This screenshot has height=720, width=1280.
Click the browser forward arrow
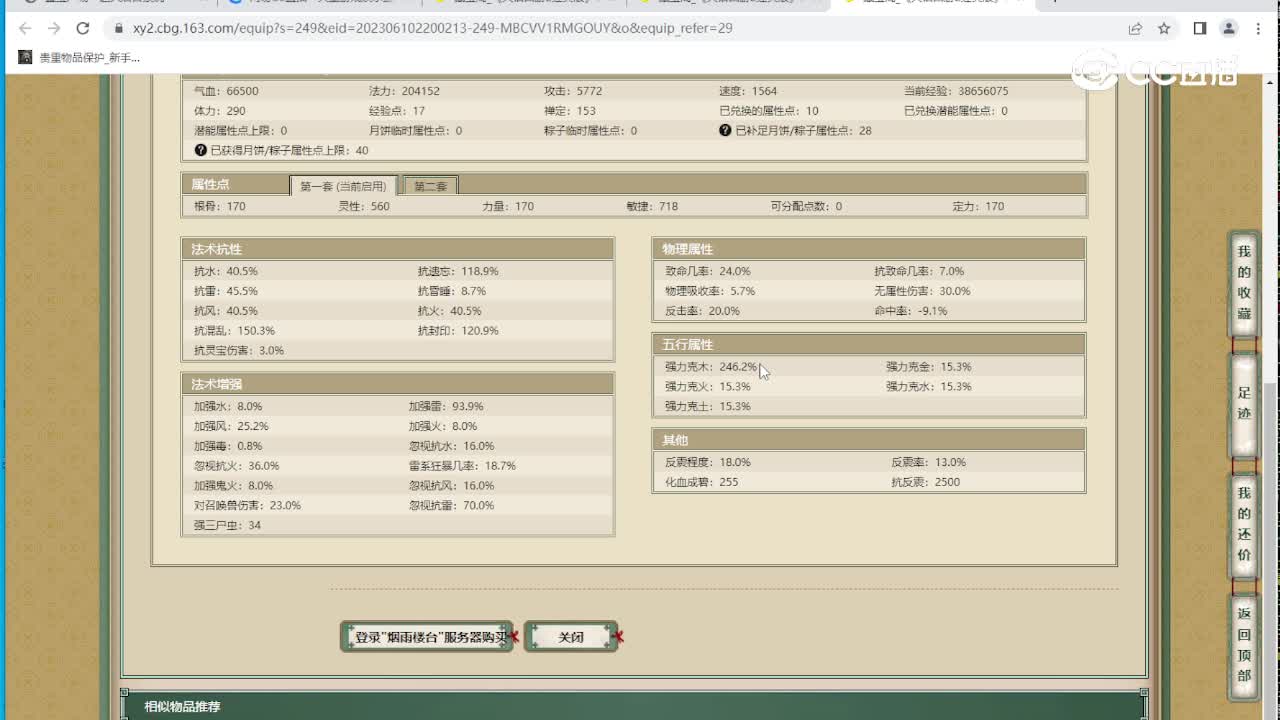(54, 29)
